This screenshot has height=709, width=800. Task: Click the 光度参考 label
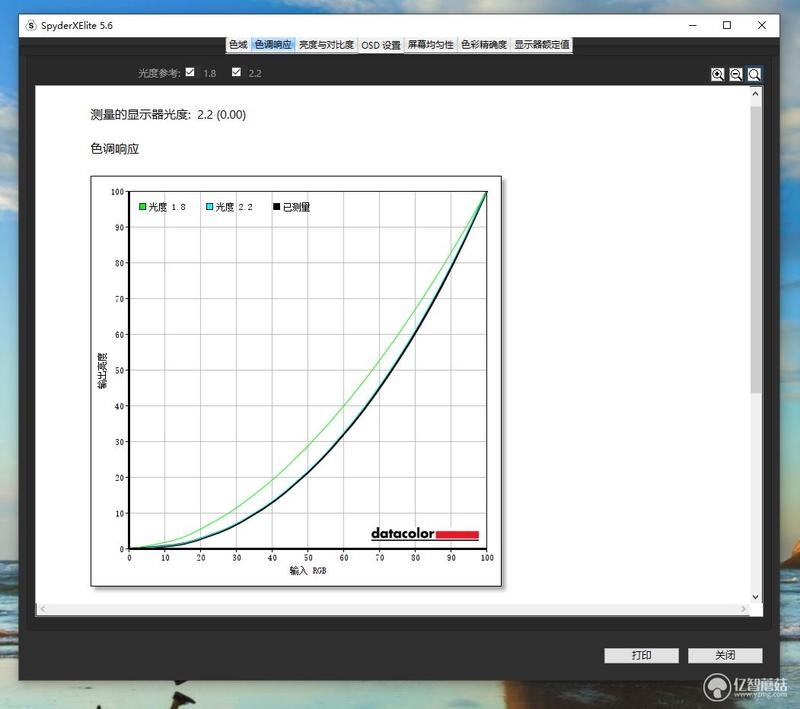(x=159, y=73)
